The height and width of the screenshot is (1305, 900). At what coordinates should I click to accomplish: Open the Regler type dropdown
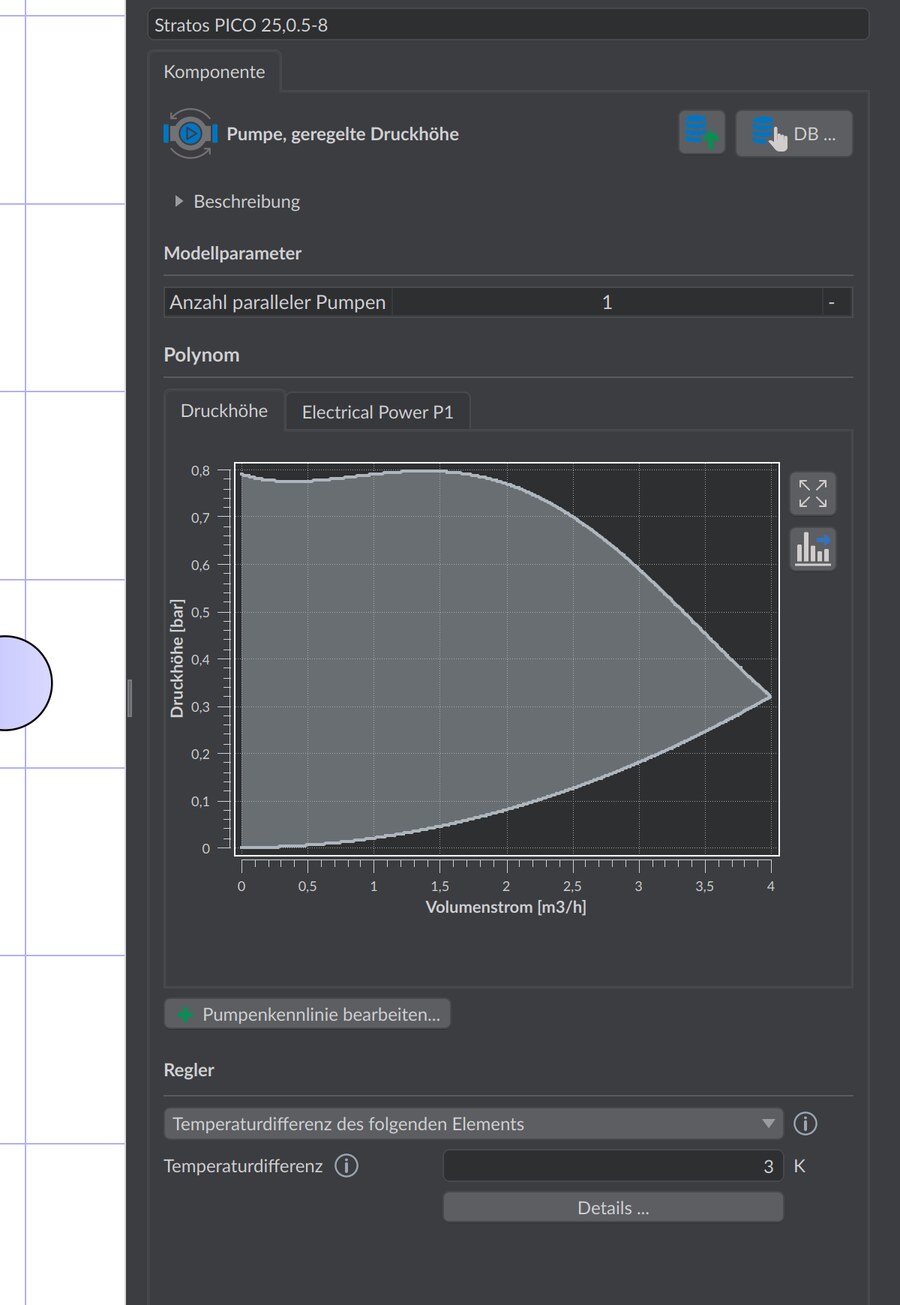(473, 1124)
